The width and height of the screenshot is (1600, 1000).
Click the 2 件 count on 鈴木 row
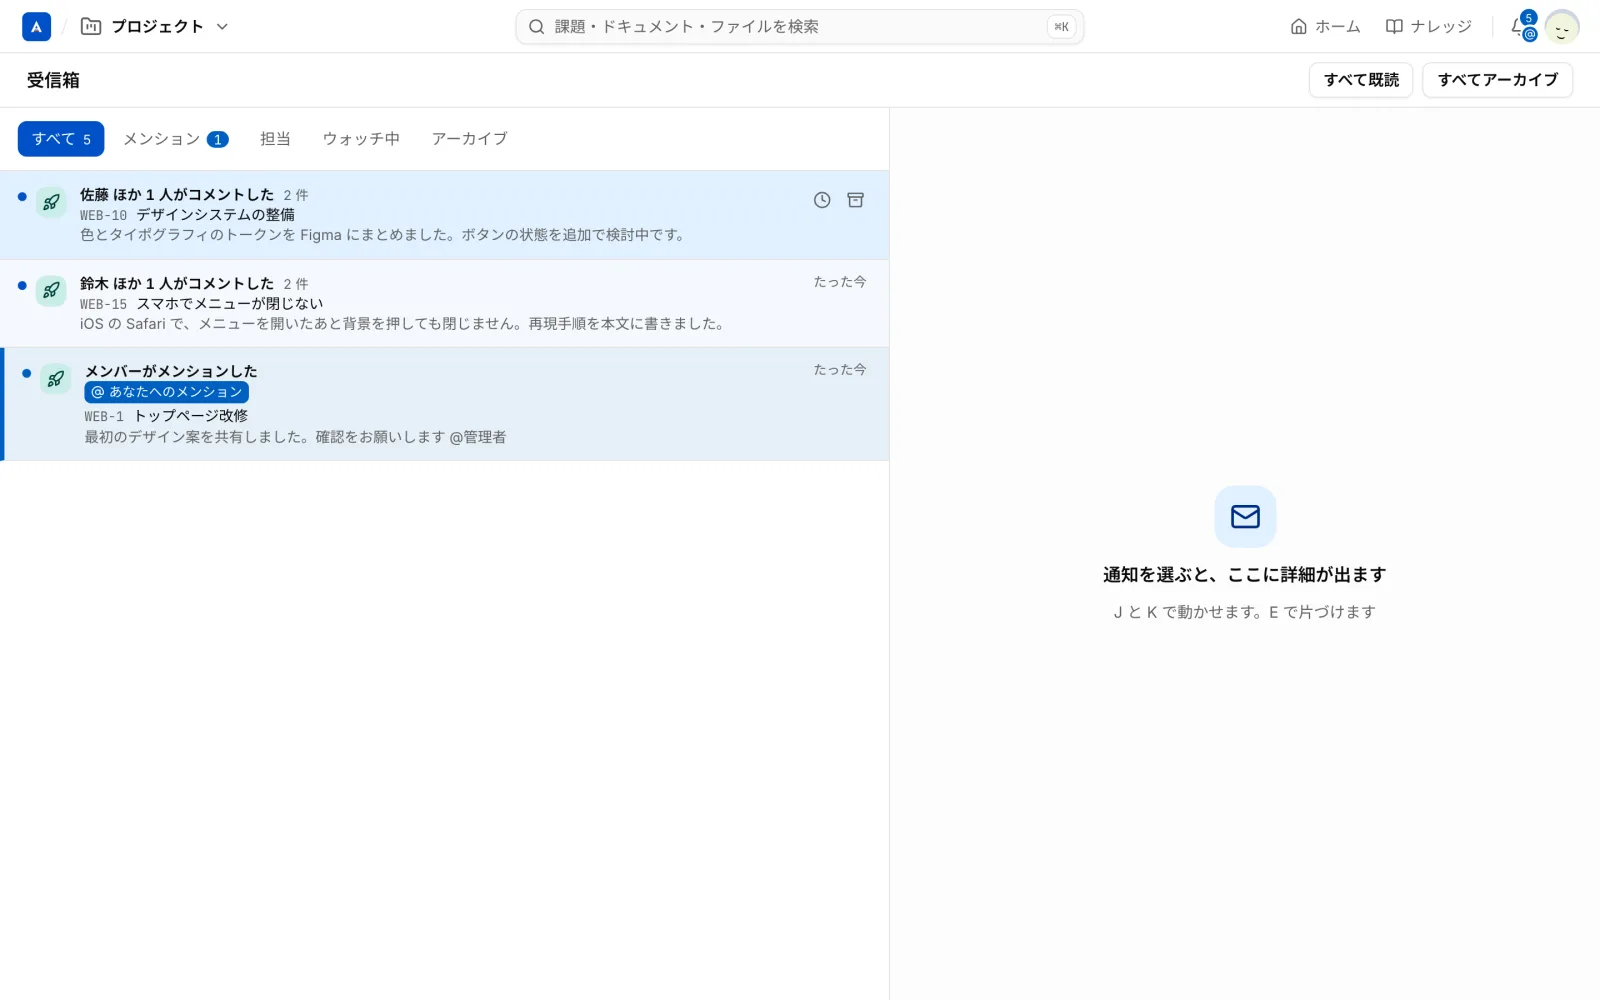pos(296,284)
